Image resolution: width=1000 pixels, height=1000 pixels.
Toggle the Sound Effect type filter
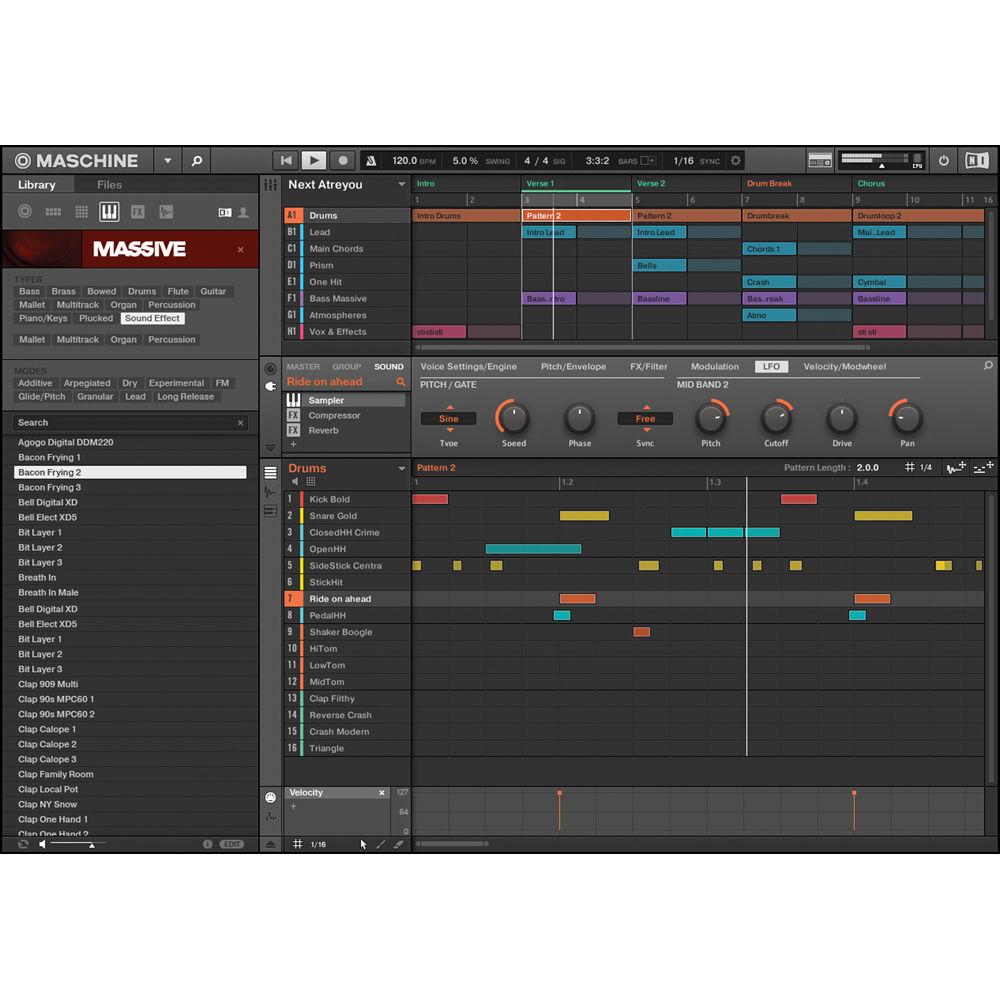click(152, 318)
